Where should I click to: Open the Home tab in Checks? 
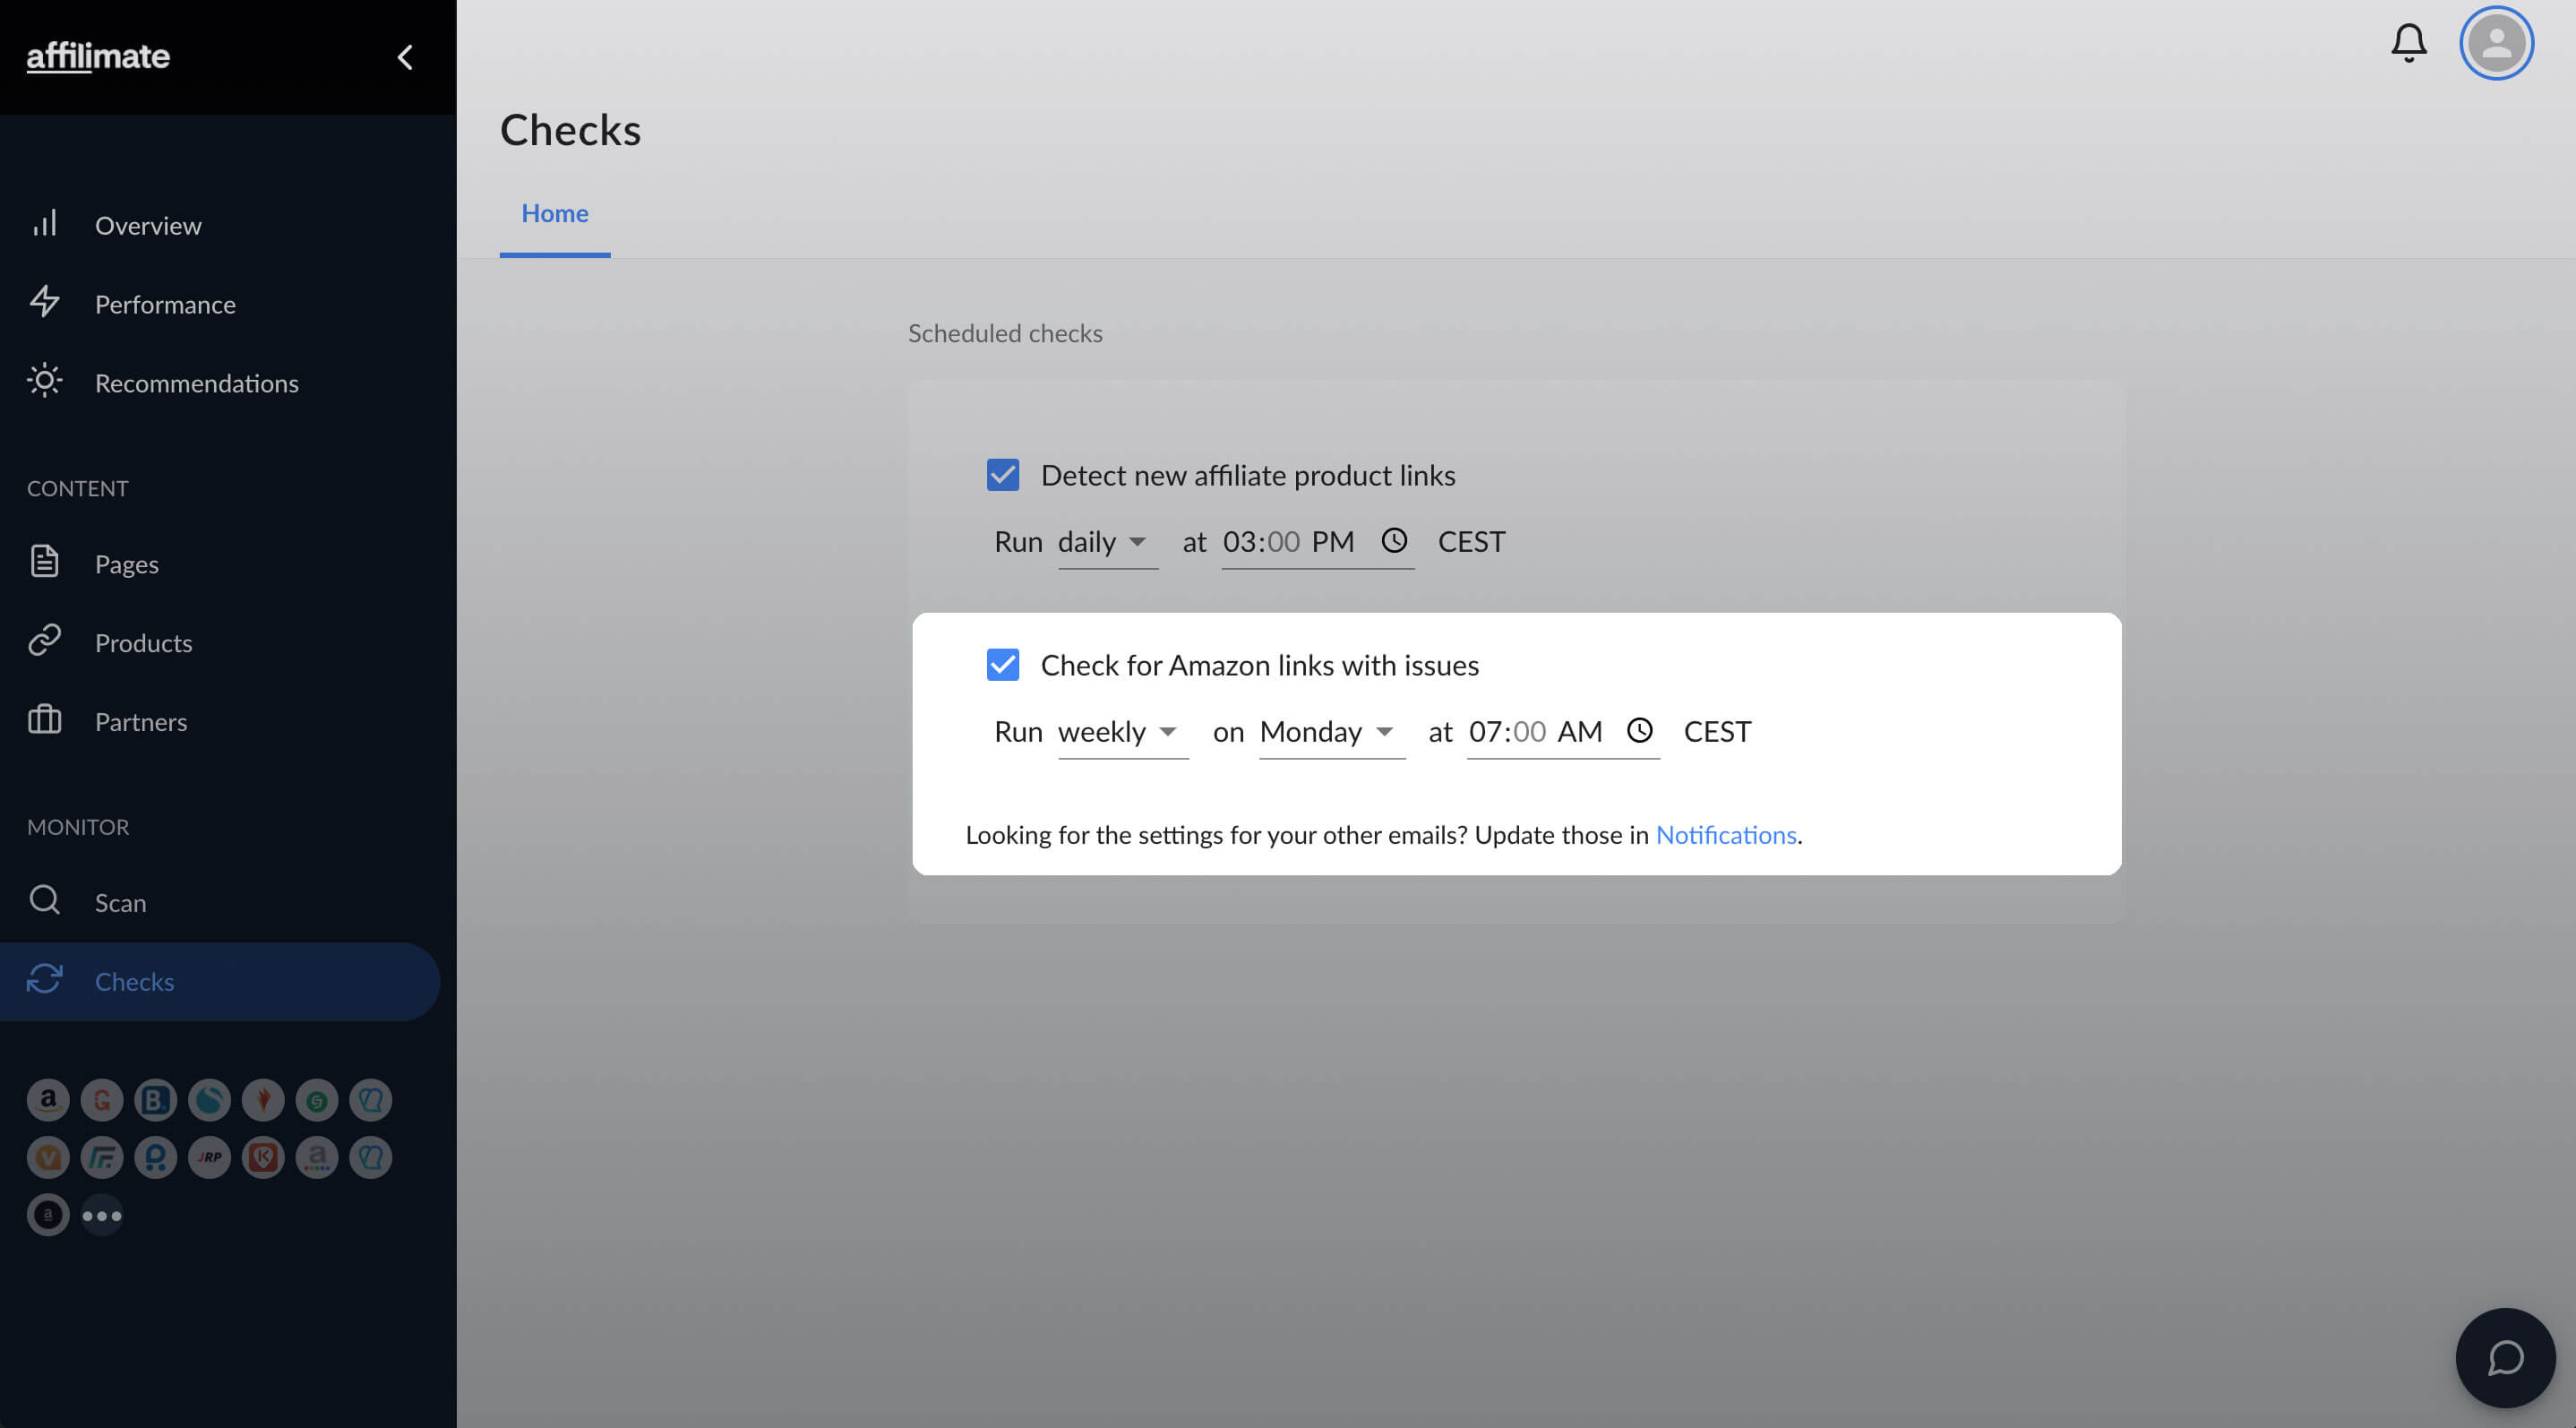click(x=554, y=213)
